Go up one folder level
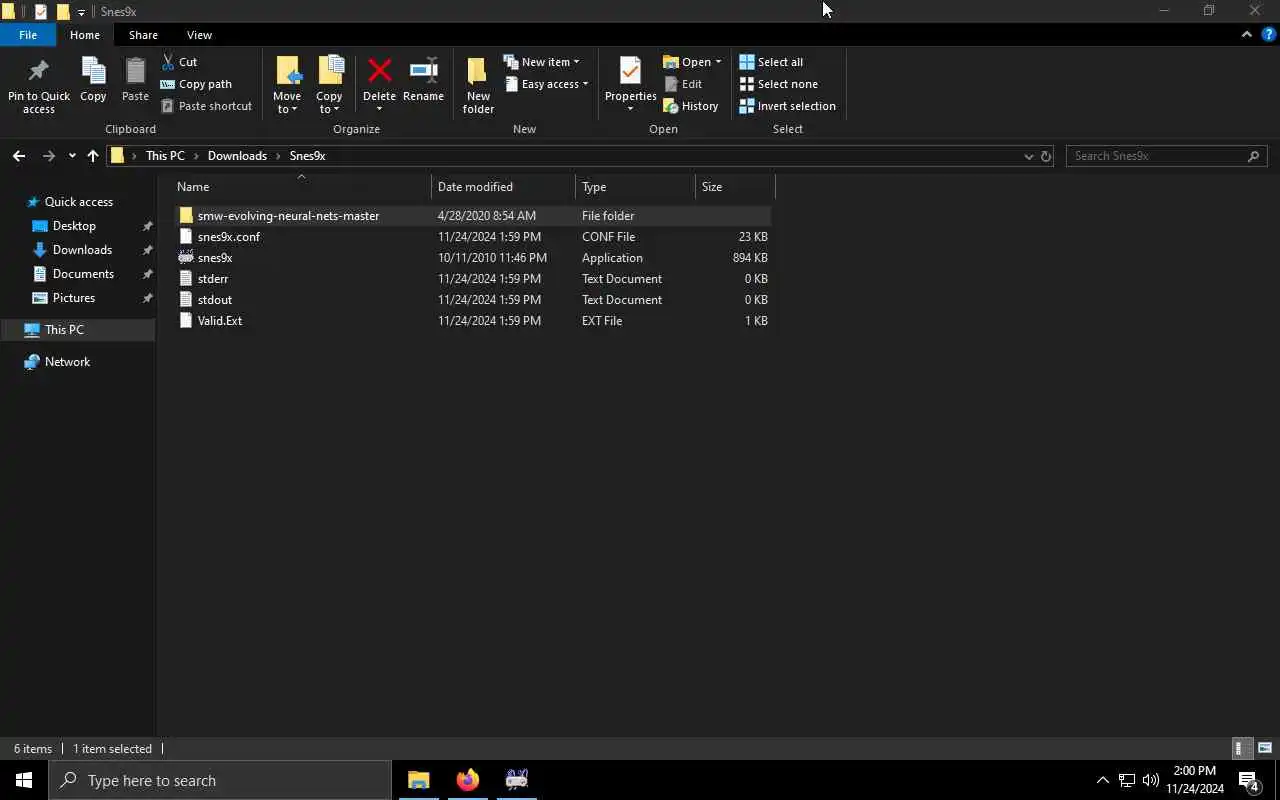Screen dimensions: 1280x800 point(93,156)
